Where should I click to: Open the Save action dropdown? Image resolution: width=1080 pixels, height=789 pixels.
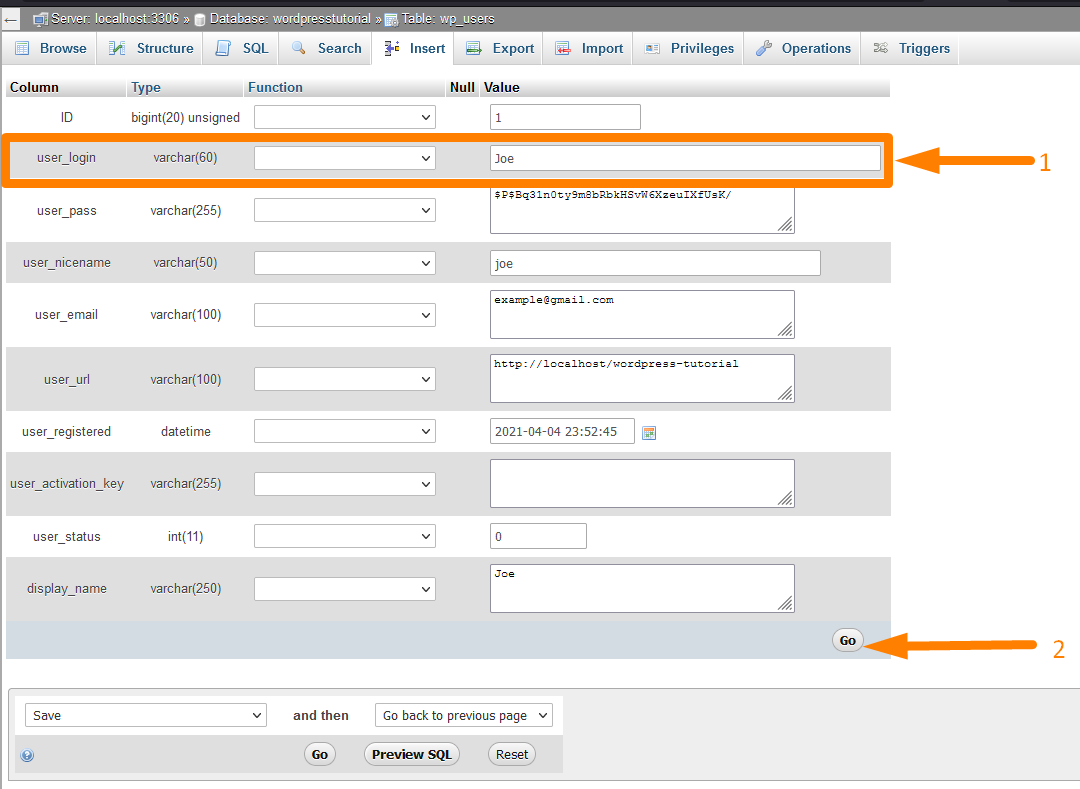tap(145, 715)
